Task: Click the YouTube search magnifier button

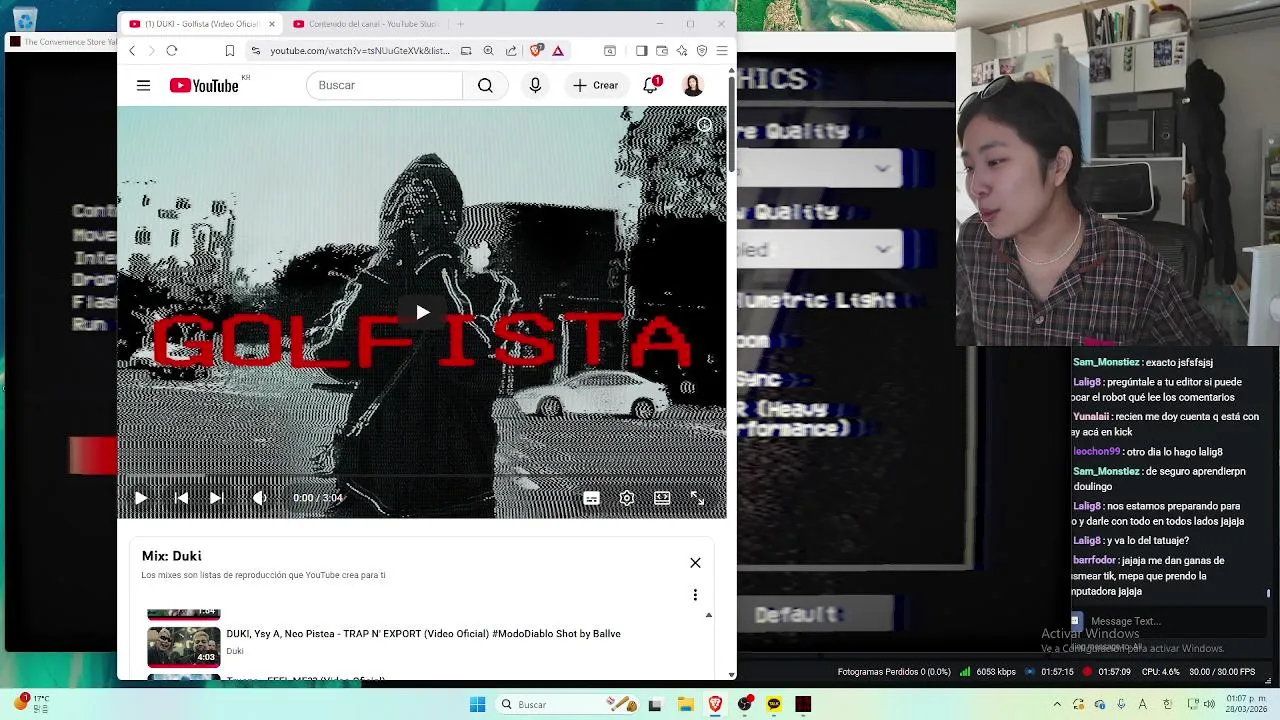Action: click(x=485, y=86)
